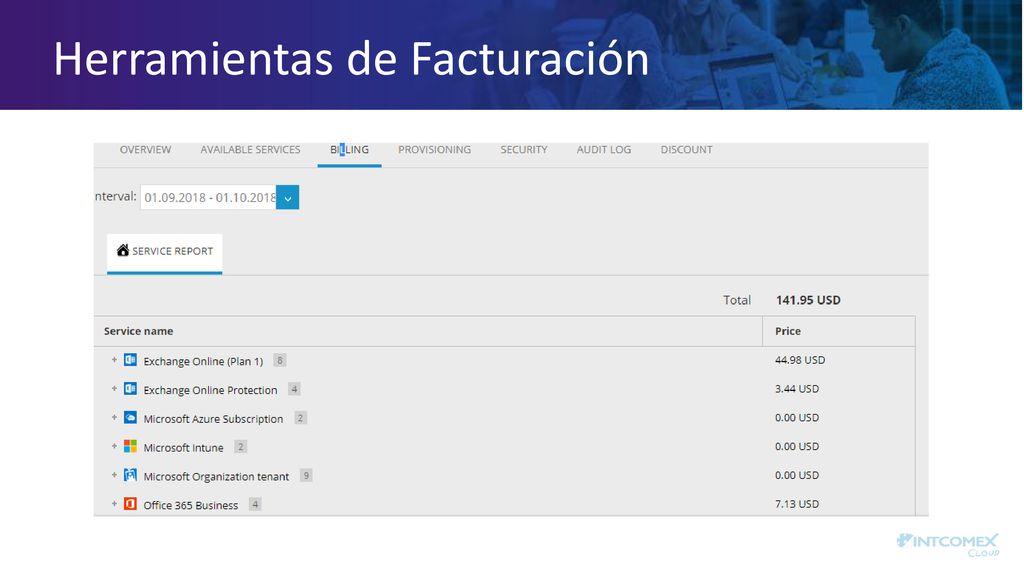This screenshot has width=1024, height=576.
Task: Click the 44.98 USD price
Action: pyautogui.click(x=800, y=360)
